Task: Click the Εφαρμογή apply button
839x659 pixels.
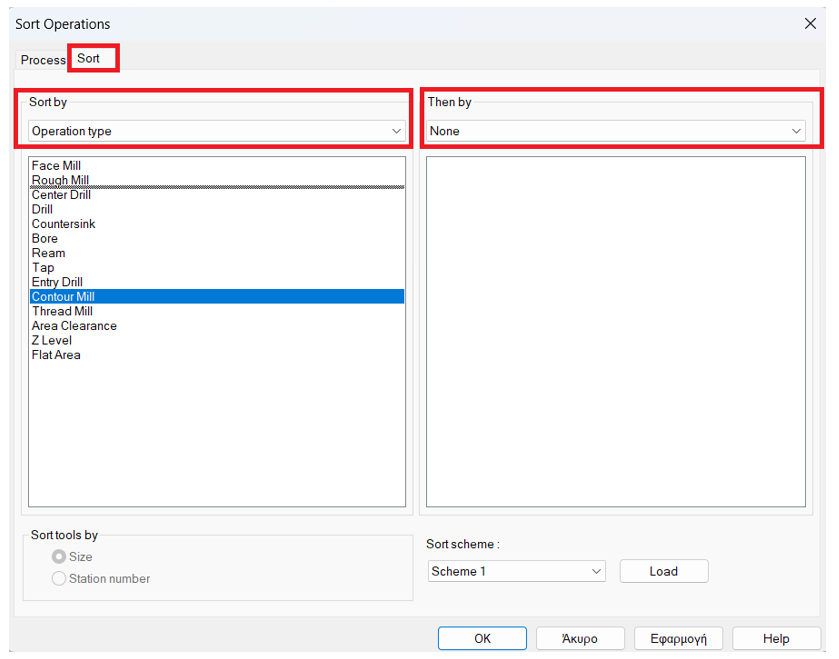Action: pos(679,639)
